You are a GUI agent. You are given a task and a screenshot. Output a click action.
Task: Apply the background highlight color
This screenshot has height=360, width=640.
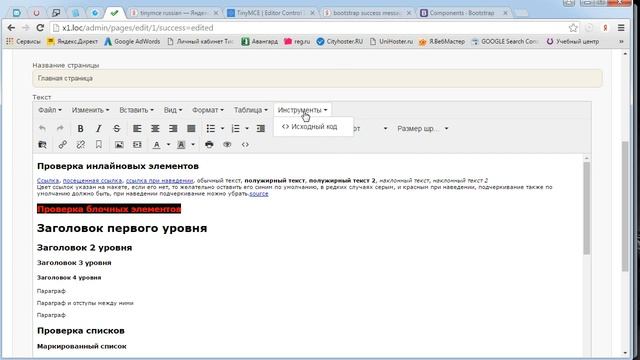(181, 144)
